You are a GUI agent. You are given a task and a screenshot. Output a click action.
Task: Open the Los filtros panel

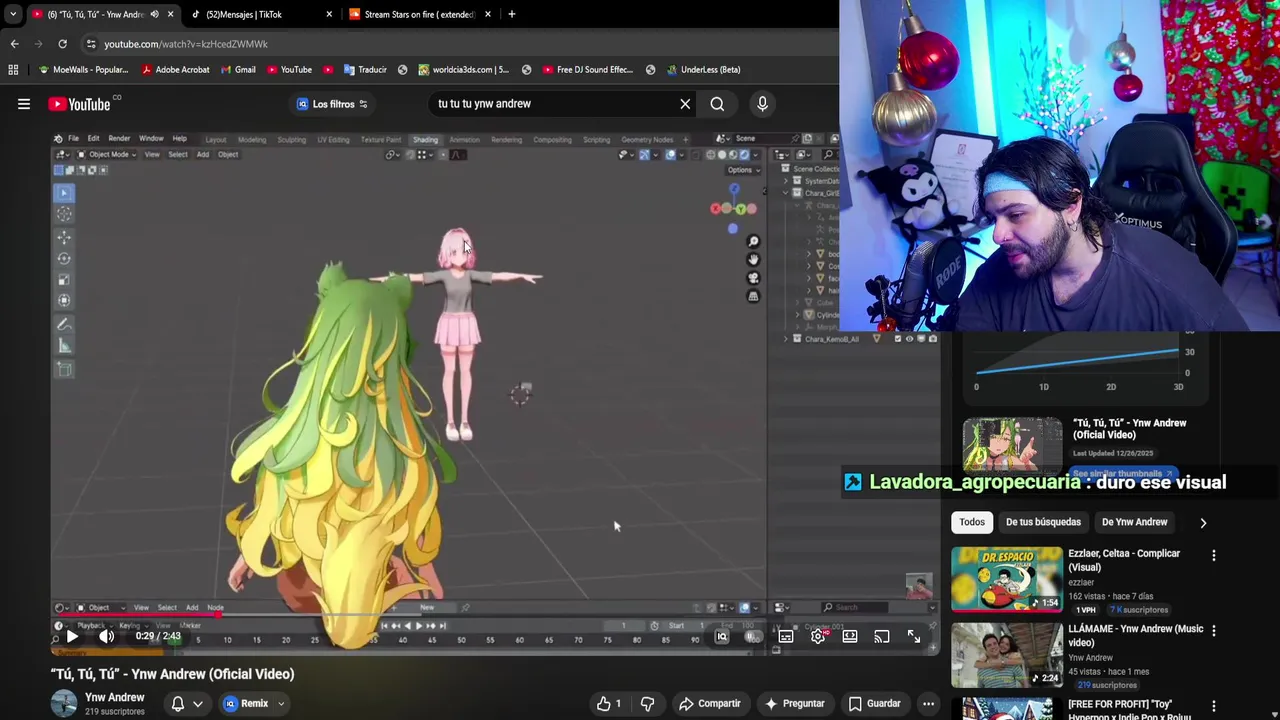(333, 104)
